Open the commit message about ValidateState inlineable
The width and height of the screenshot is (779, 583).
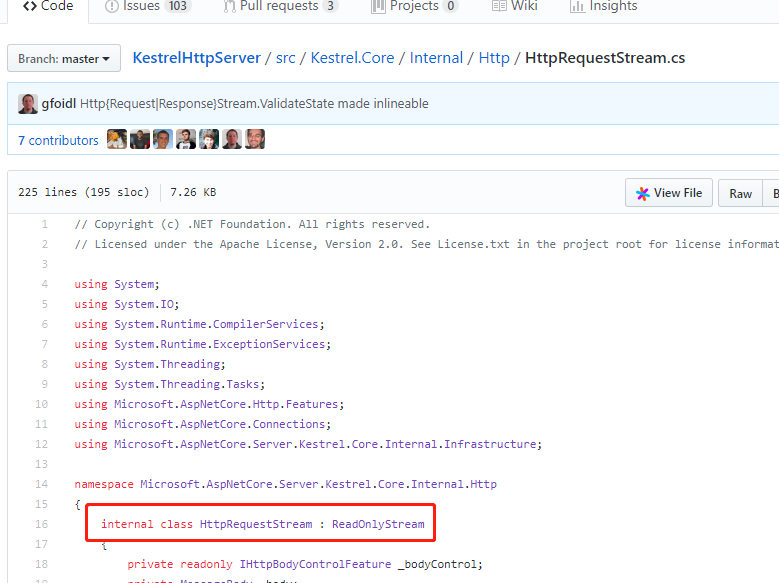point(254,103)
